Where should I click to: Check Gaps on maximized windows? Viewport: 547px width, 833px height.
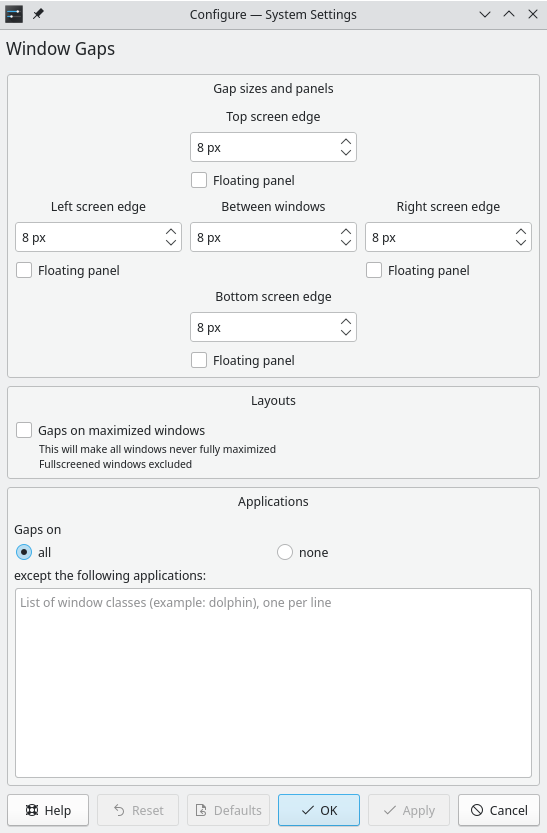[x=24, y=430]
